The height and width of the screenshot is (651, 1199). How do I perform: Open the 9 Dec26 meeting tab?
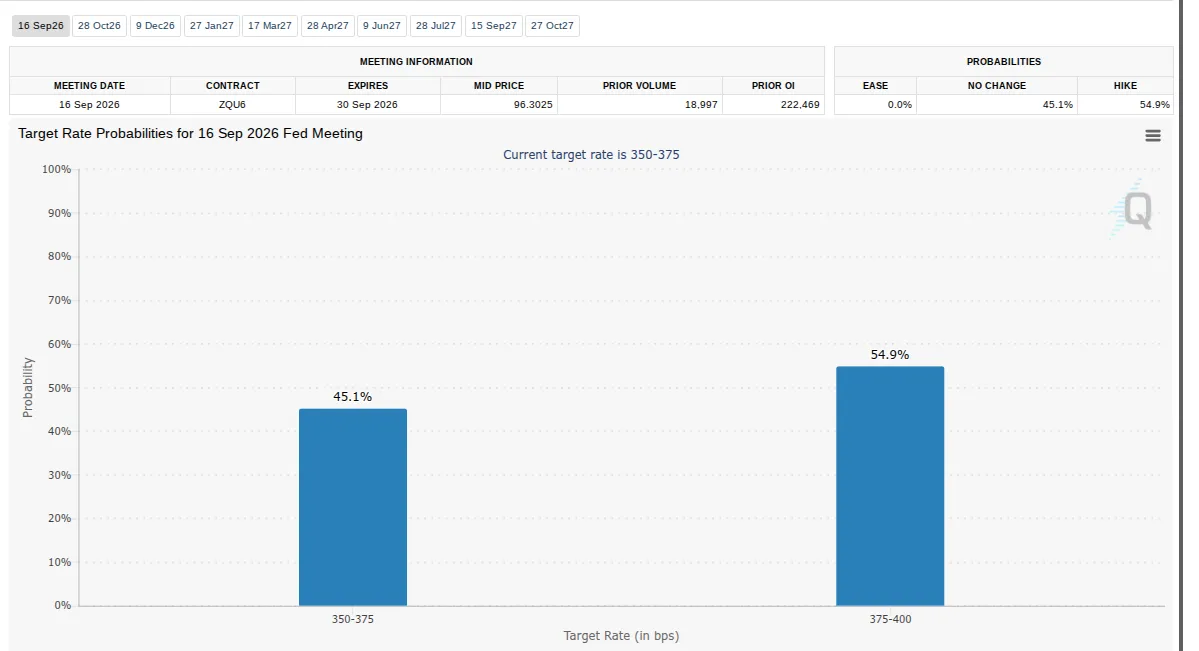pos(155,26)
